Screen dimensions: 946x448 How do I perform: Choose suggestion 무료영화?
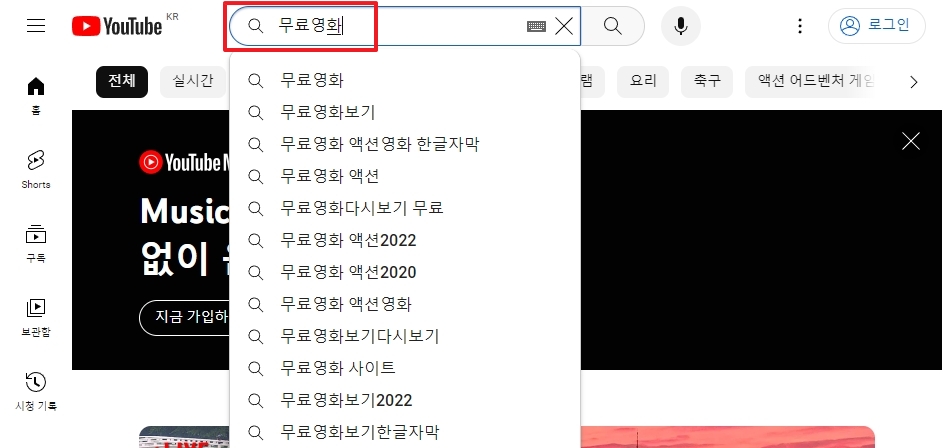(x=405, y=80)
